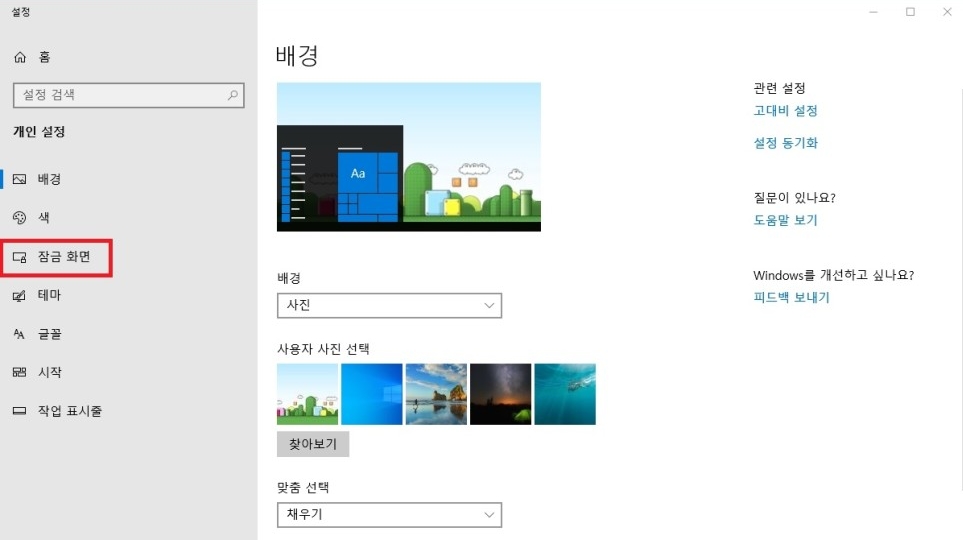Click the 배경 picture icon in sidebar
The width and height of the screenshot is (963, 540).
tap(20, 179)
